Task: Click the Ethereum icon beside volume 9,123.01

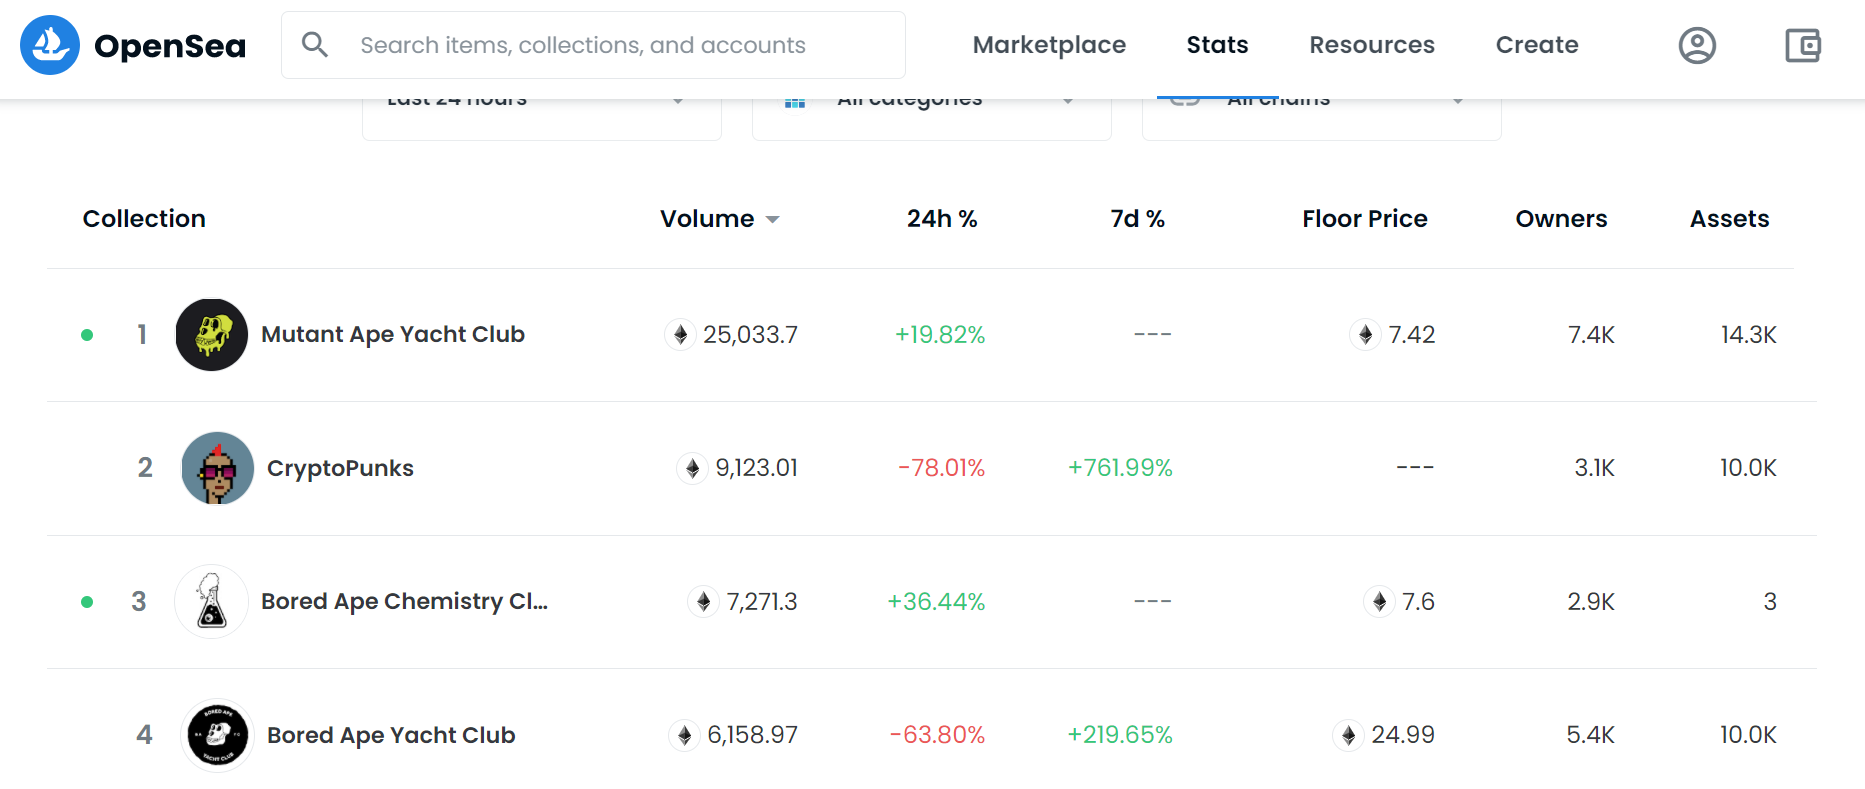Action: tap(693, 468)
